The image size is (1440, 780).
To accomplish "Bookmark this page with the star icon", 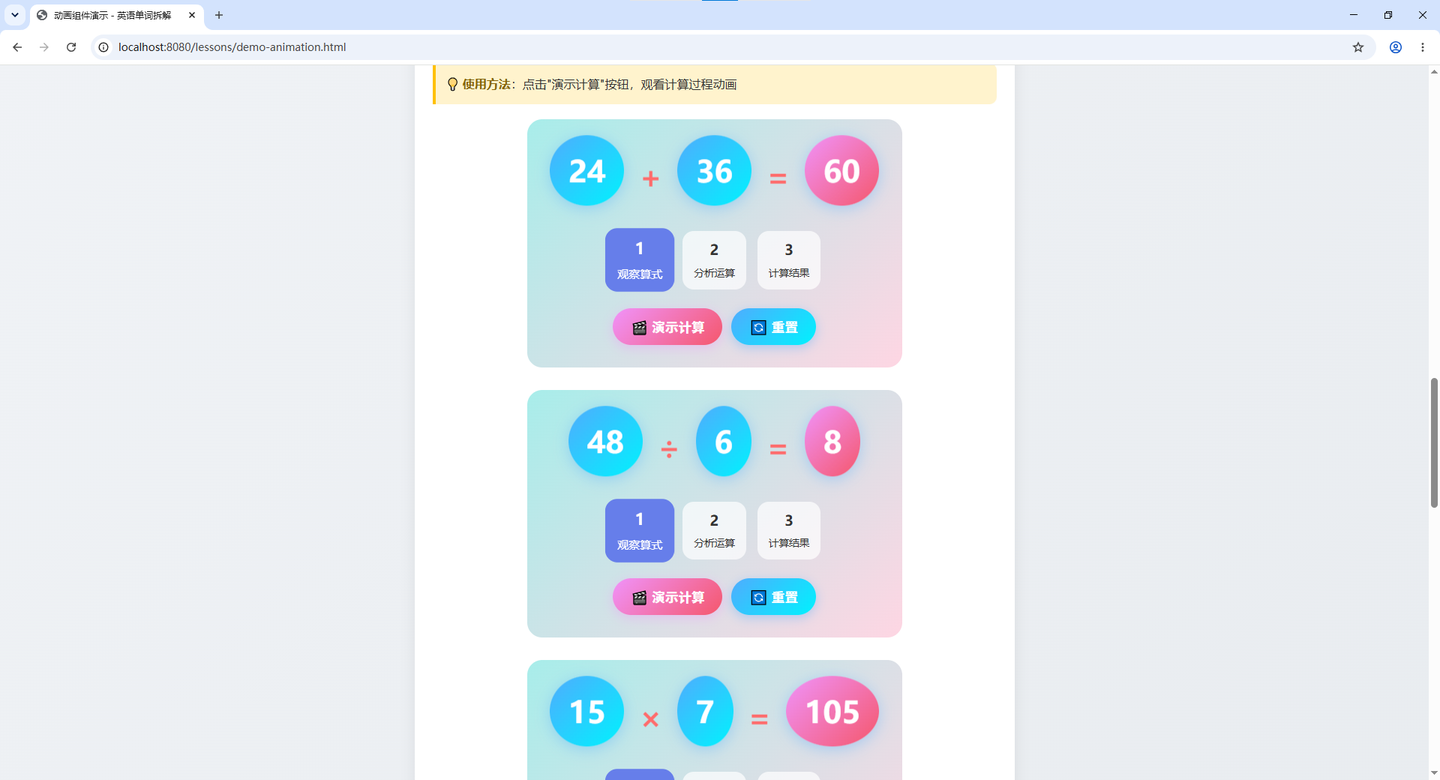I will (x=1358, y=47).
